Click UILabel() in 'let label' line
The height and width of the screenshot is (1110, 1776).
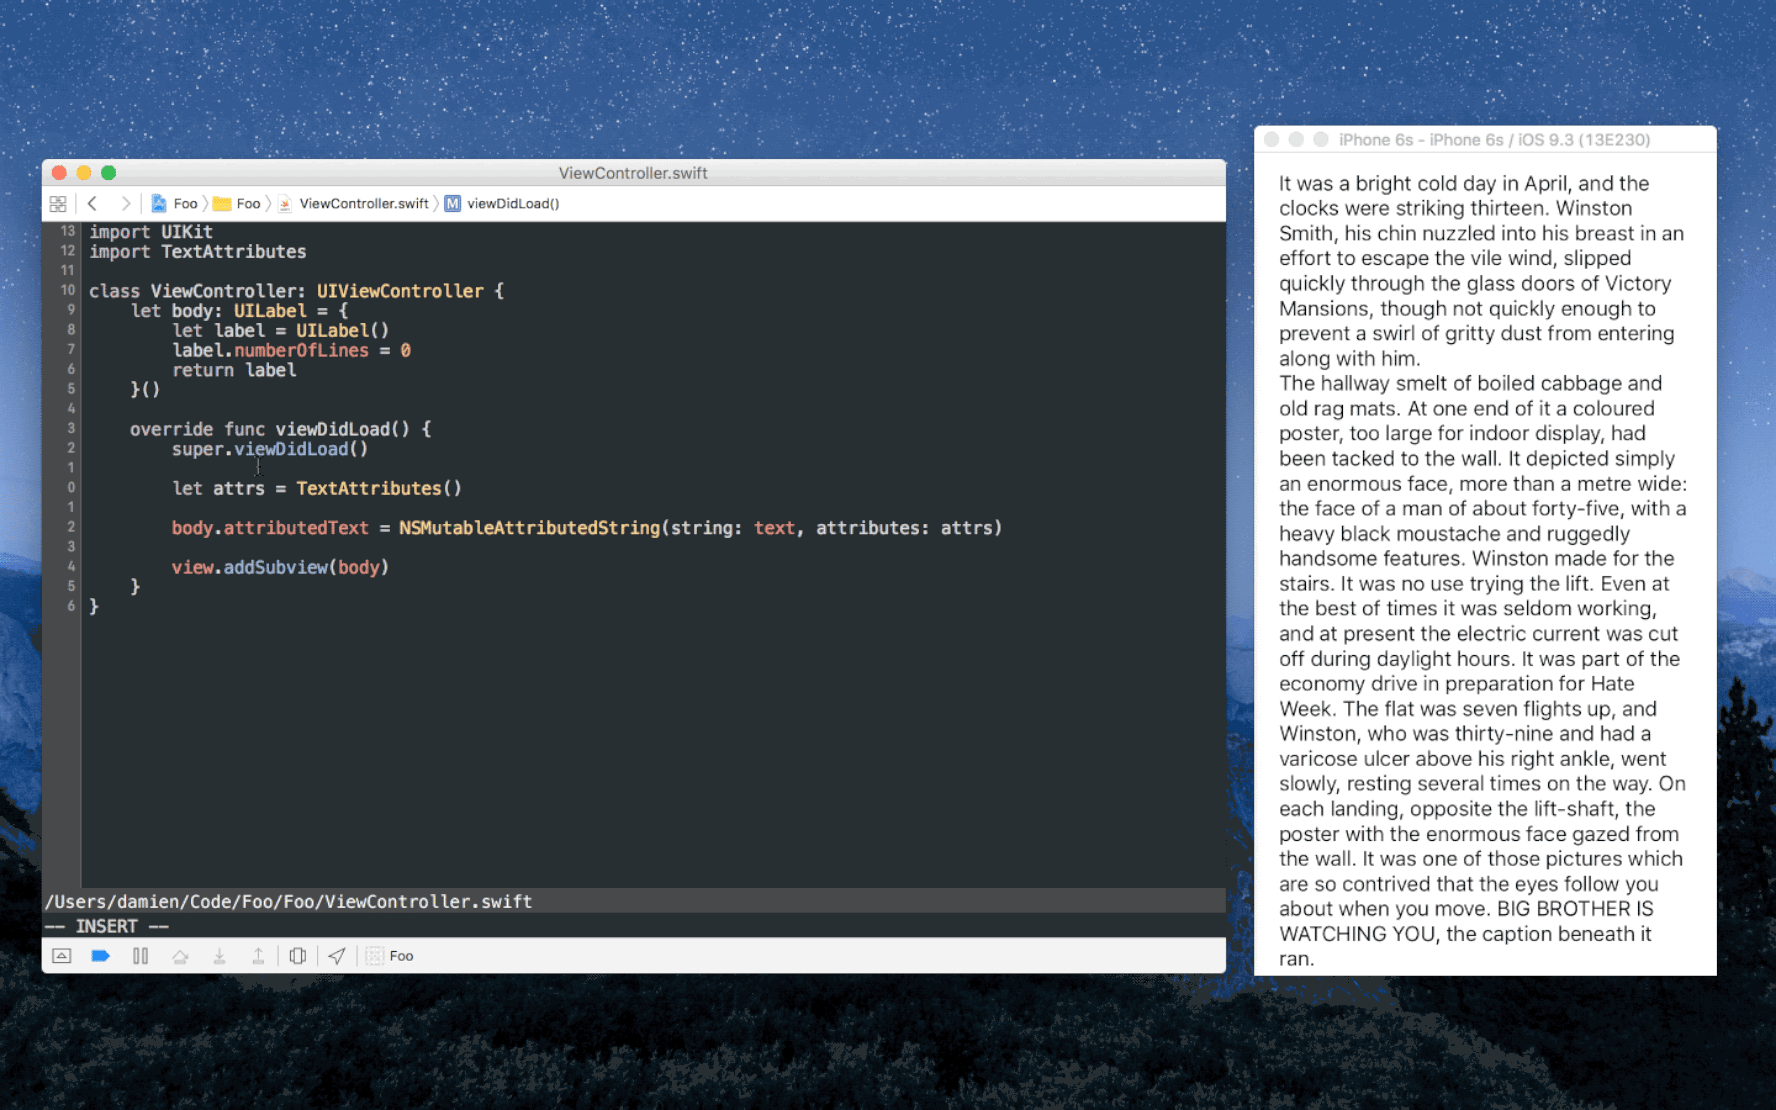coord(342,331)
